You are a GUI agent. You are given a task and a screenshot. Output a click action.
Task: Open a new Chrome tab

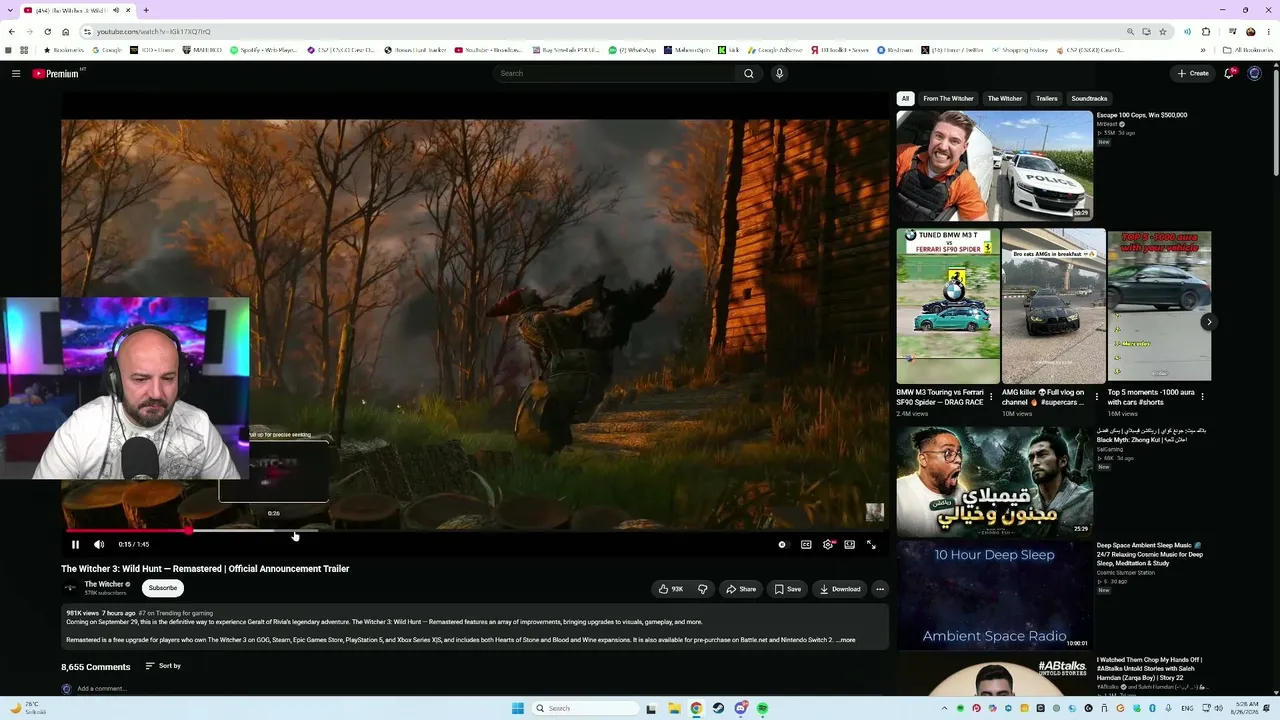pyautogui.click(x=146, y=10)
